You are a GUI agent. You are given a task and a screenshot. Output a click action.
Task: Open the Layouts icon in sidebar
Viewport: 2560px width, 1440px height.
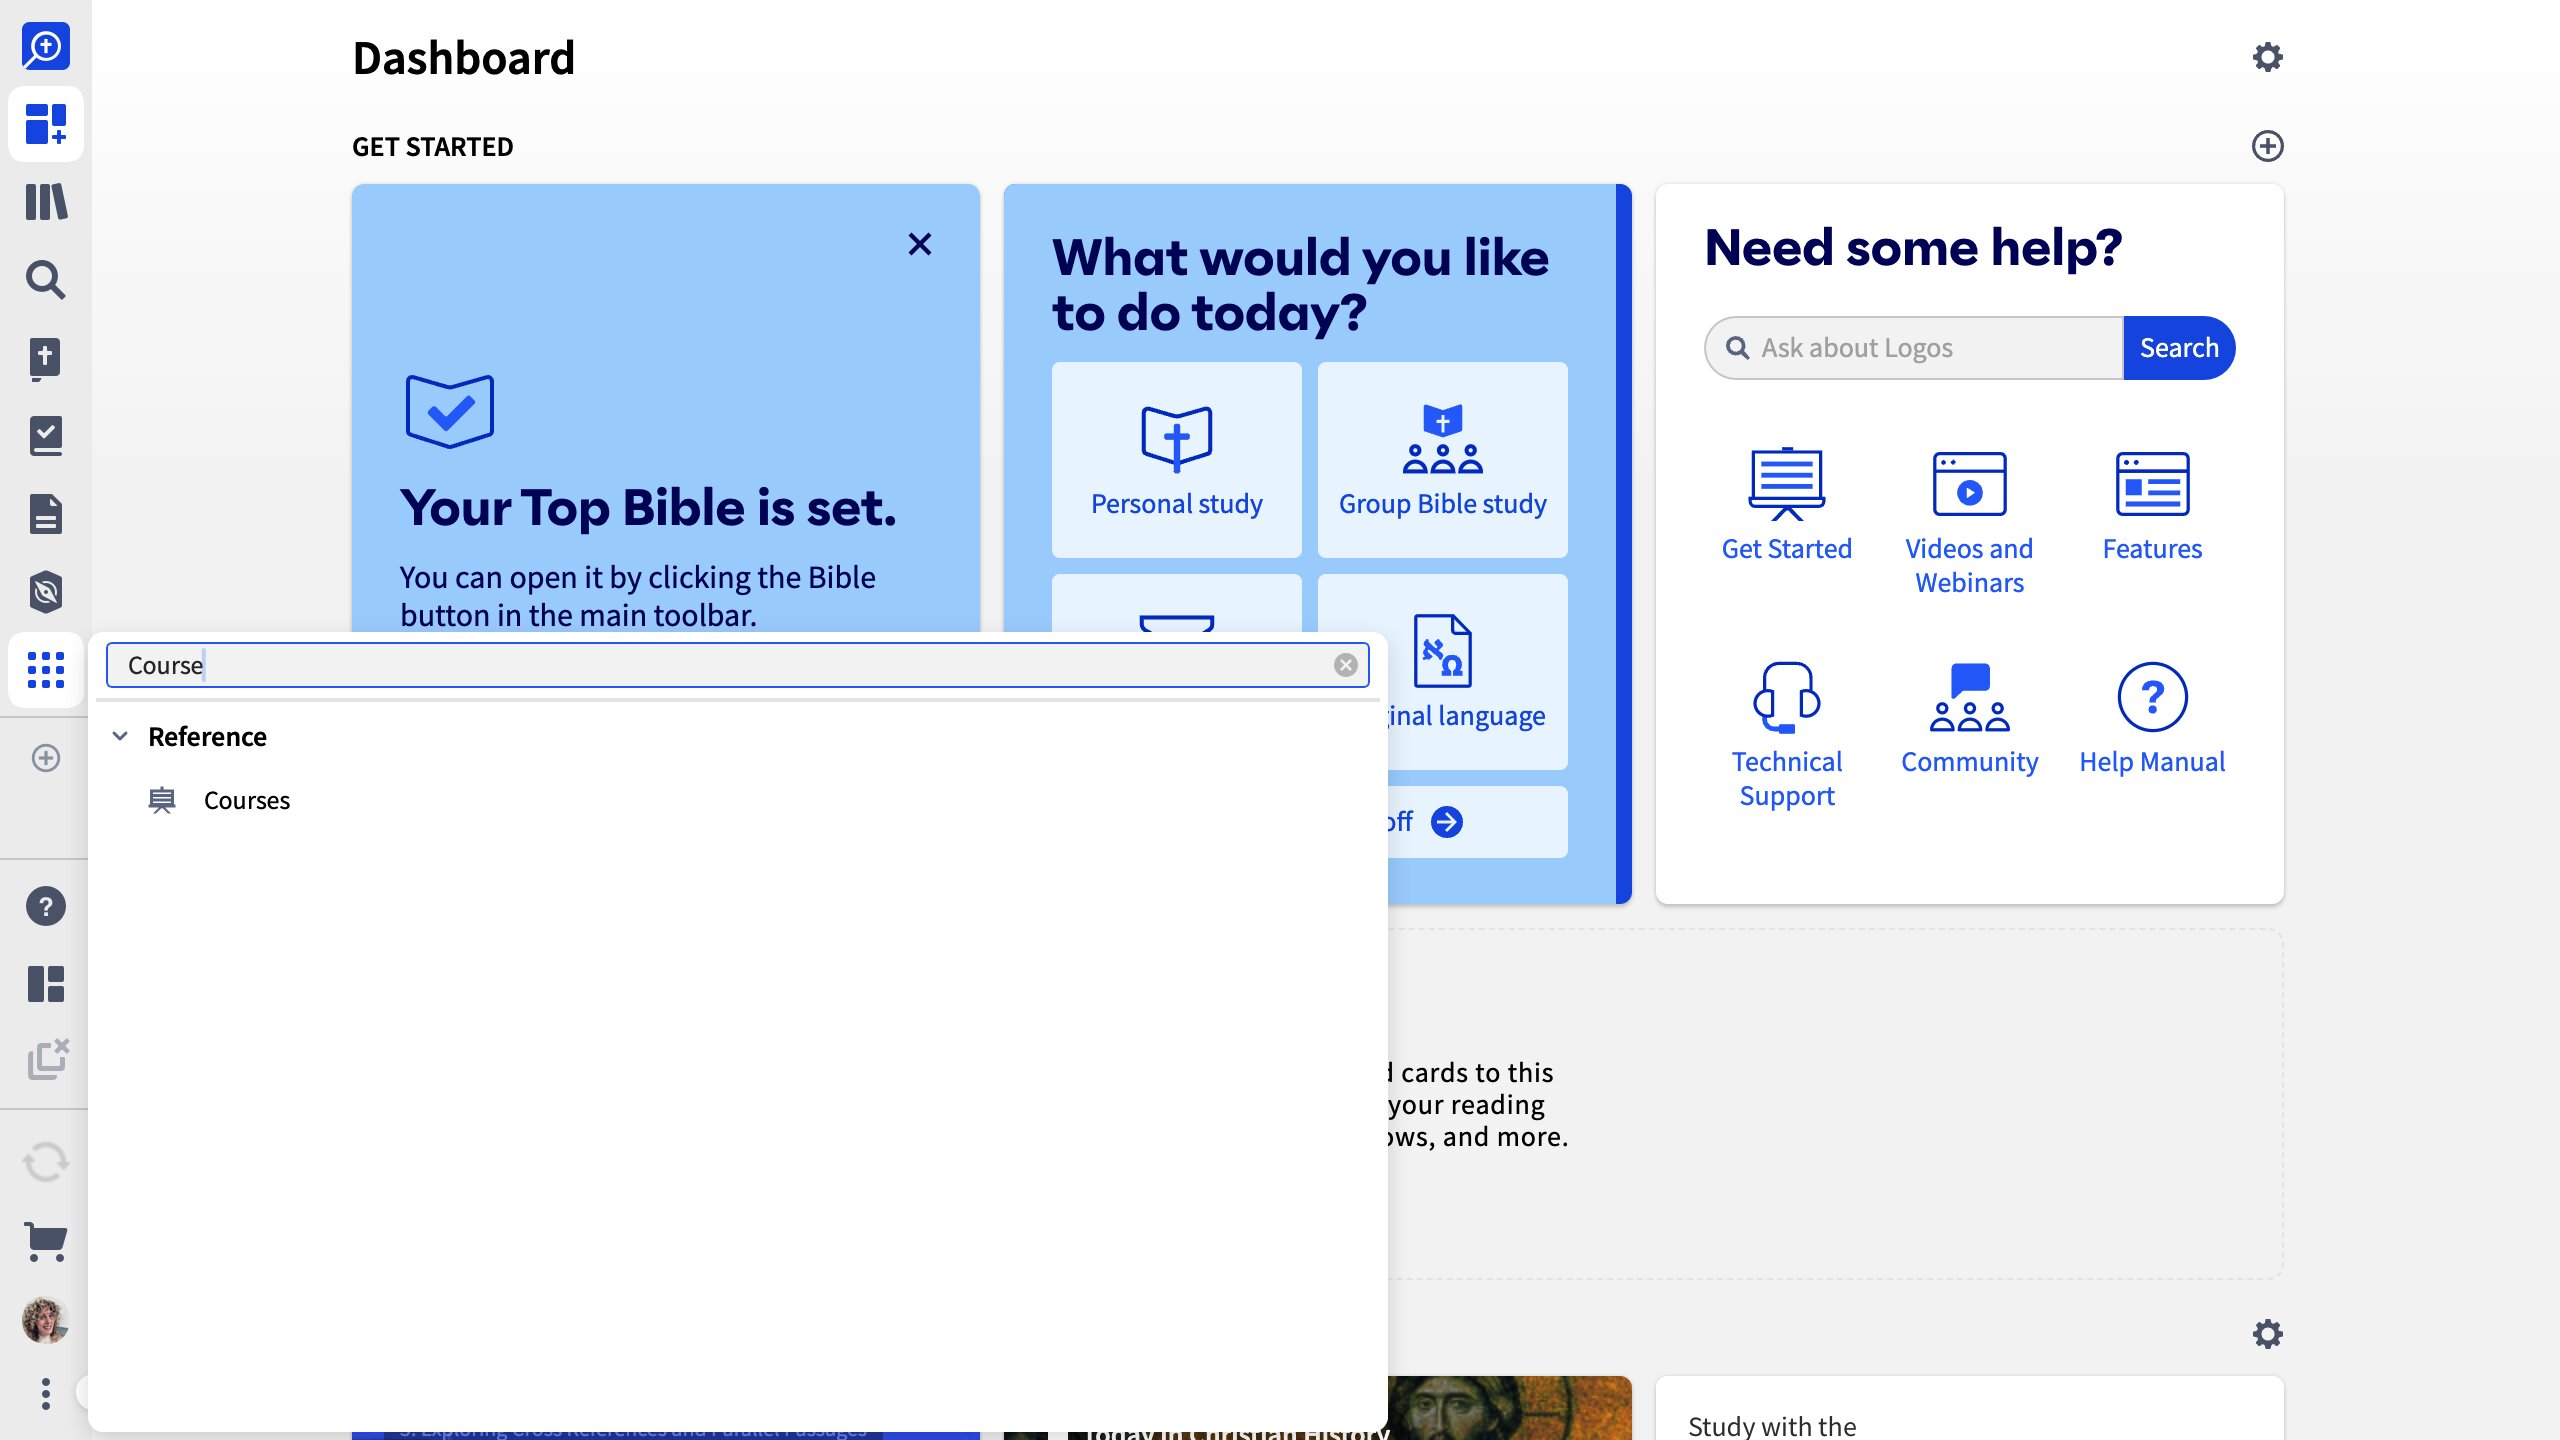(45, 984)
